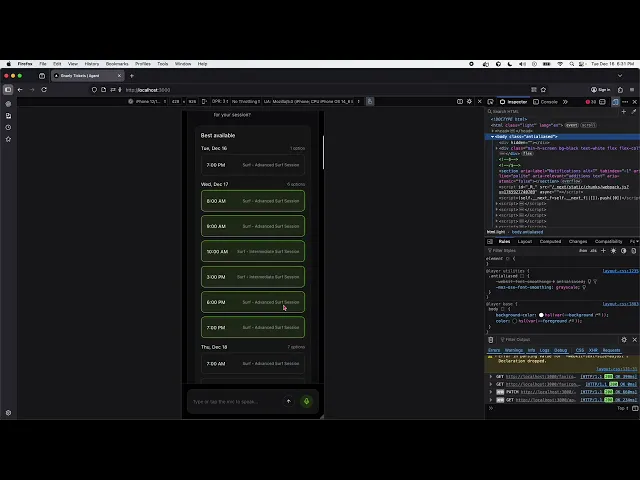Open console settings gear icon
Viewport: 640px width, 480px height.
[x=624, y=340]
